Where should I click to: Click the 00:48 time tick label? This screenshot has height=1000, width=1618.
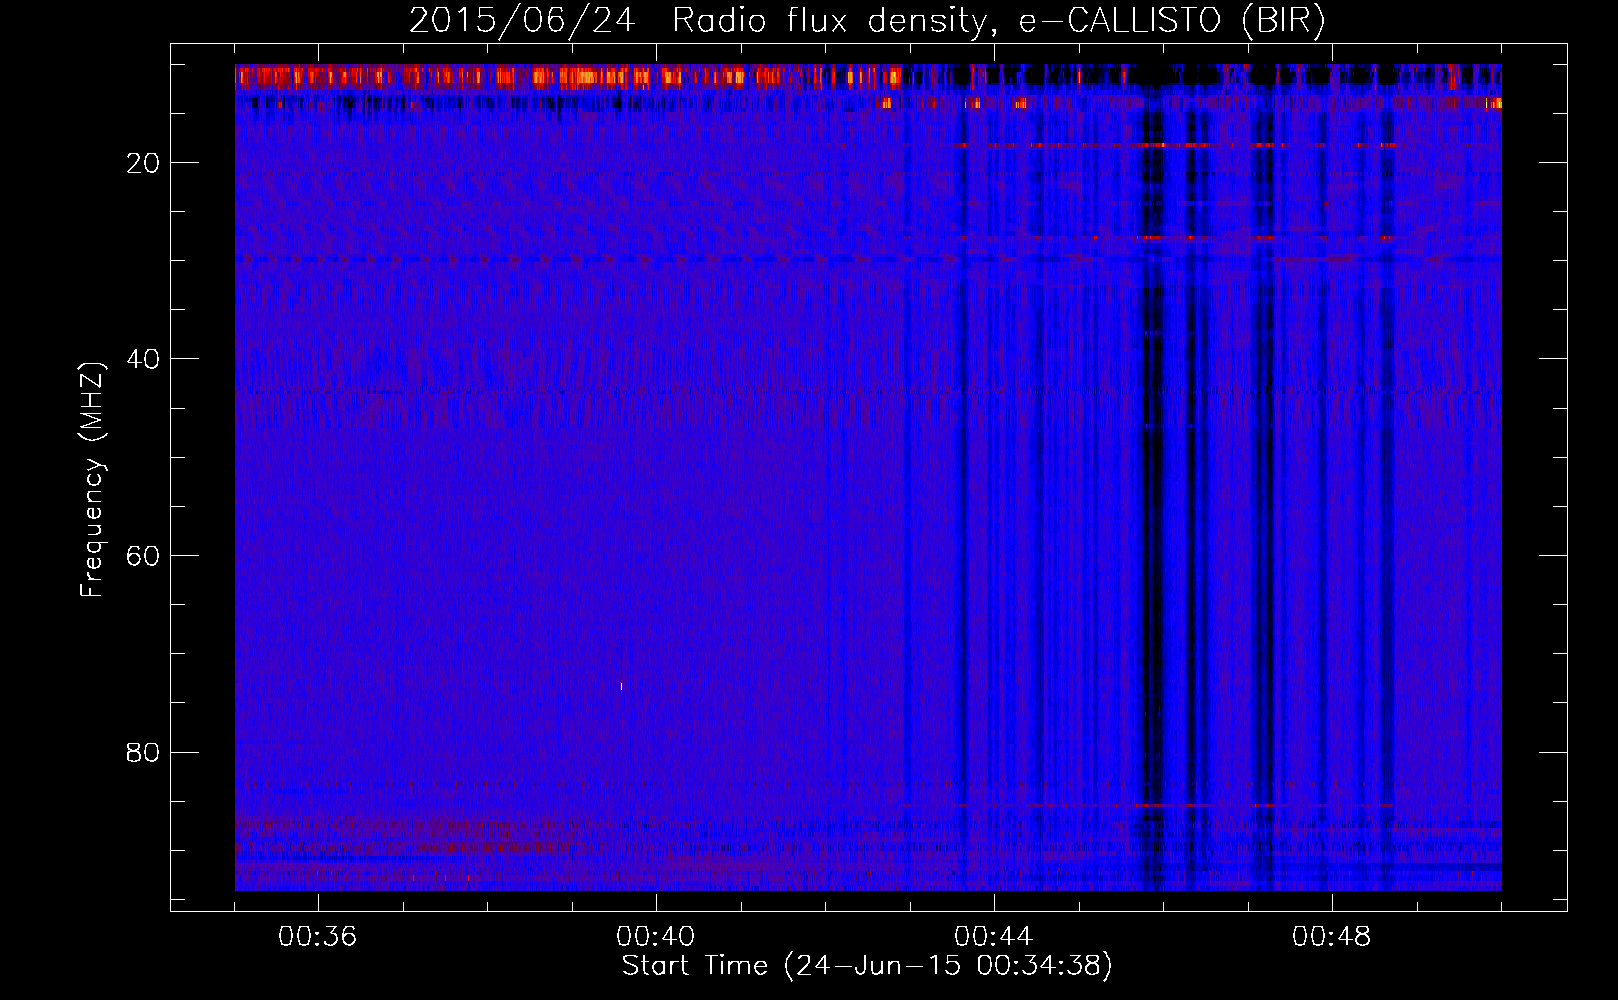[1332, 936]
